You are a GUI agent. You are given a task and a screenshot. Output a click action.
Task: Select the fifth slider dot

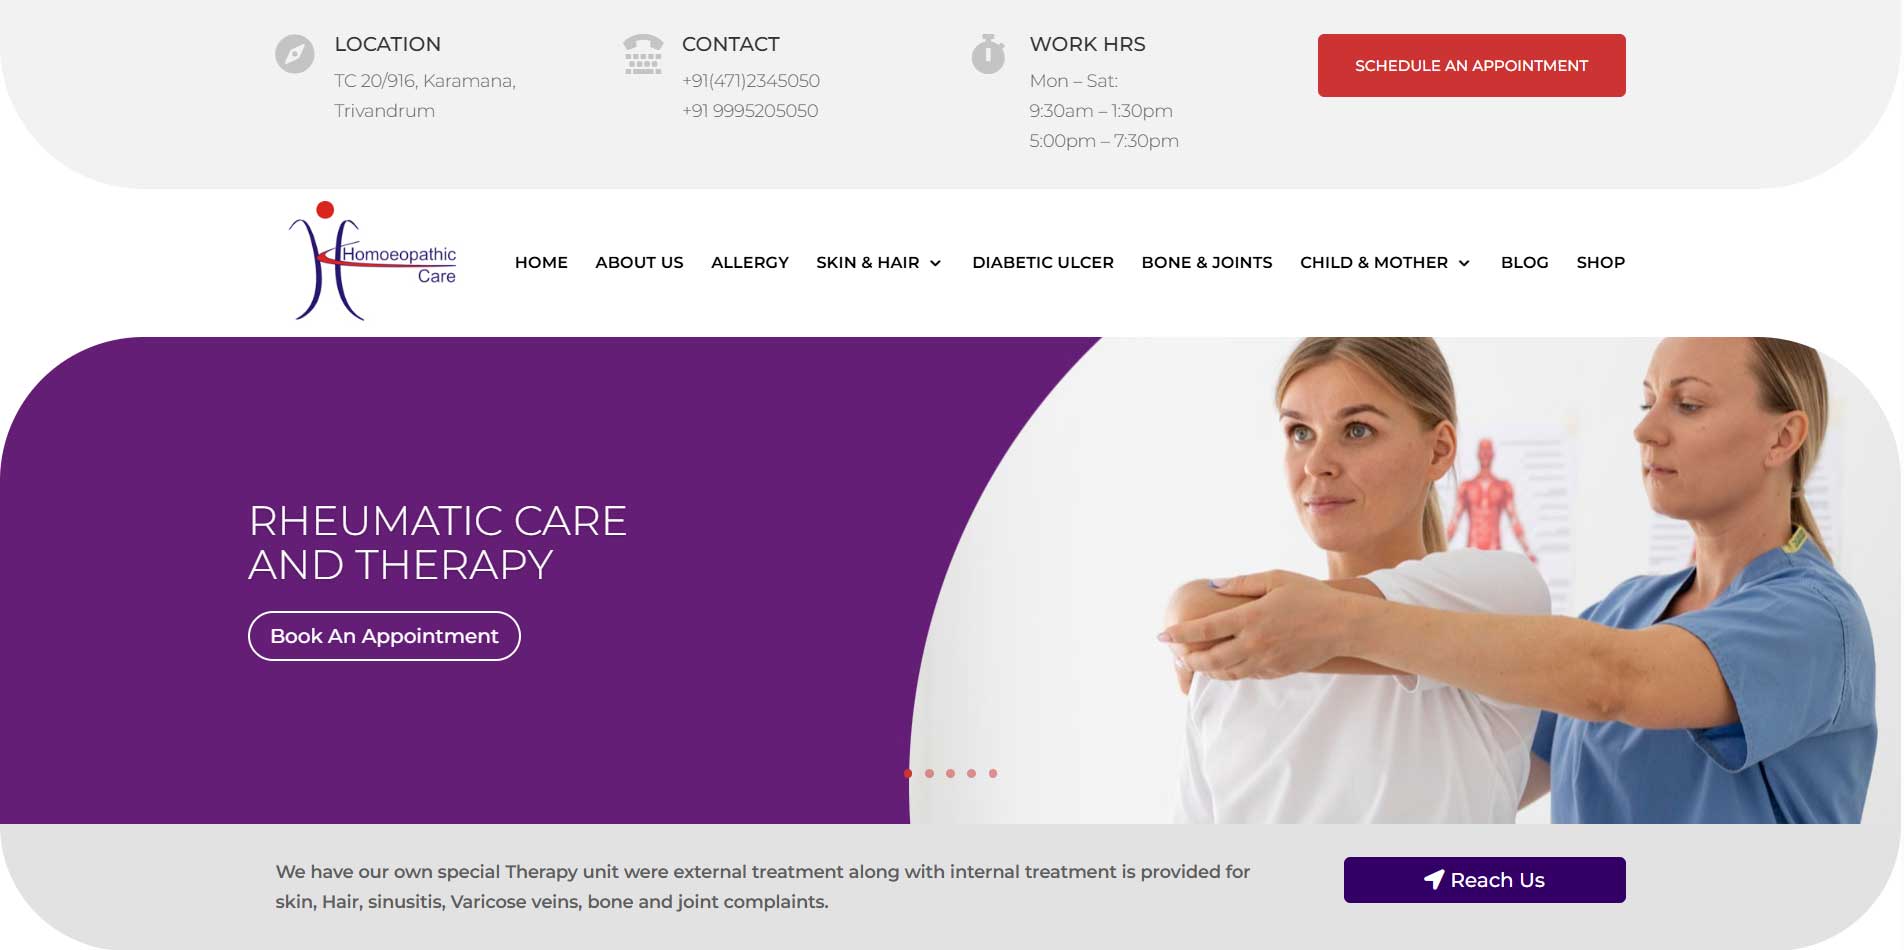point(993,773)
